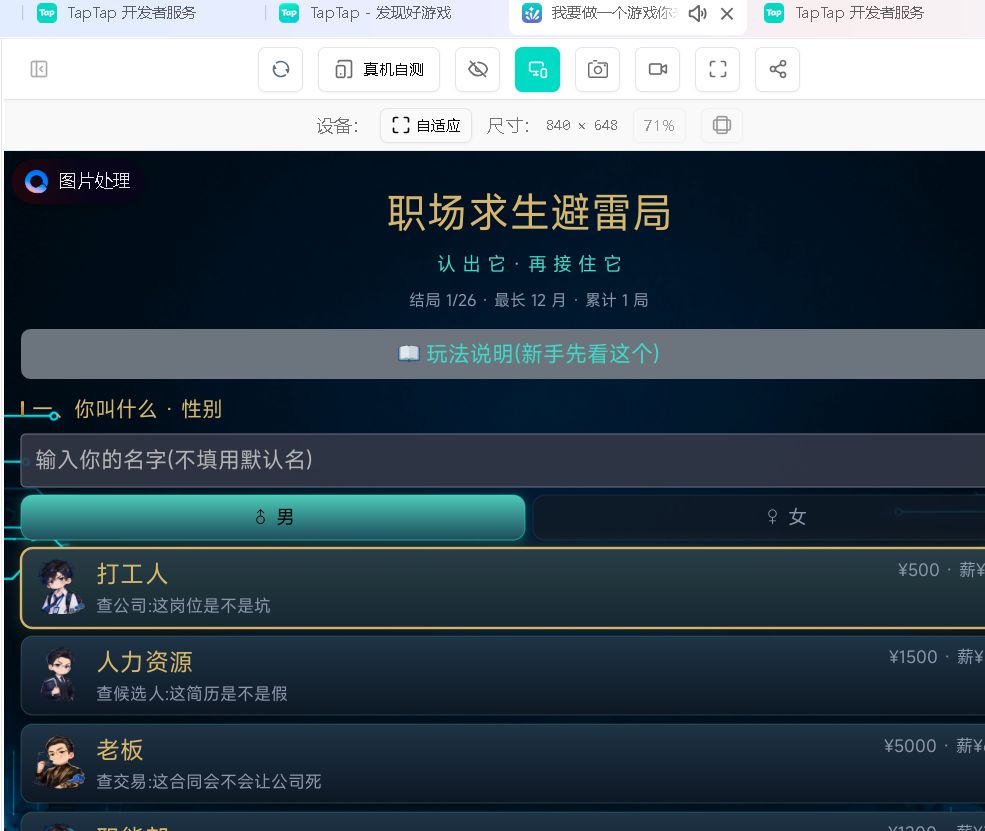This screenshot has height=831, width=985.
Task: Click the 图片处理 floating button
Action: [78, 182]
